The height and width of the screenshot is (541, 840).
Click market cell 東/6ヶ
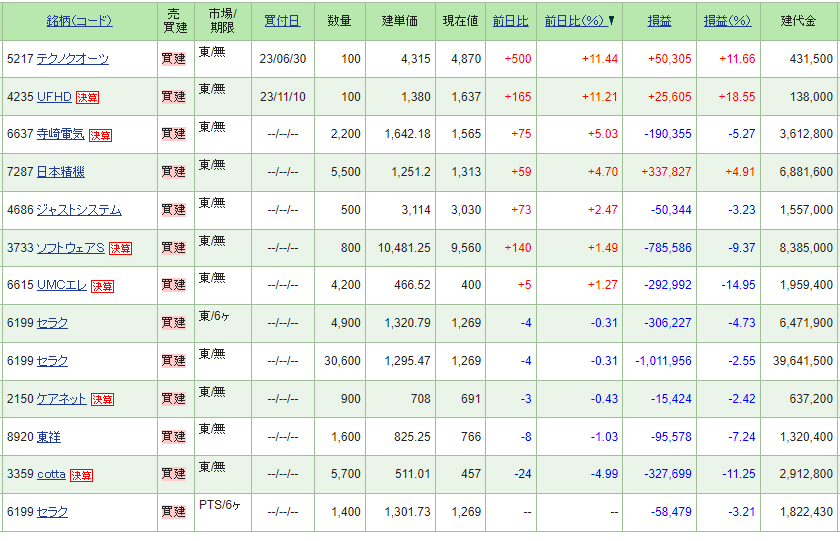tap(214, 316)
